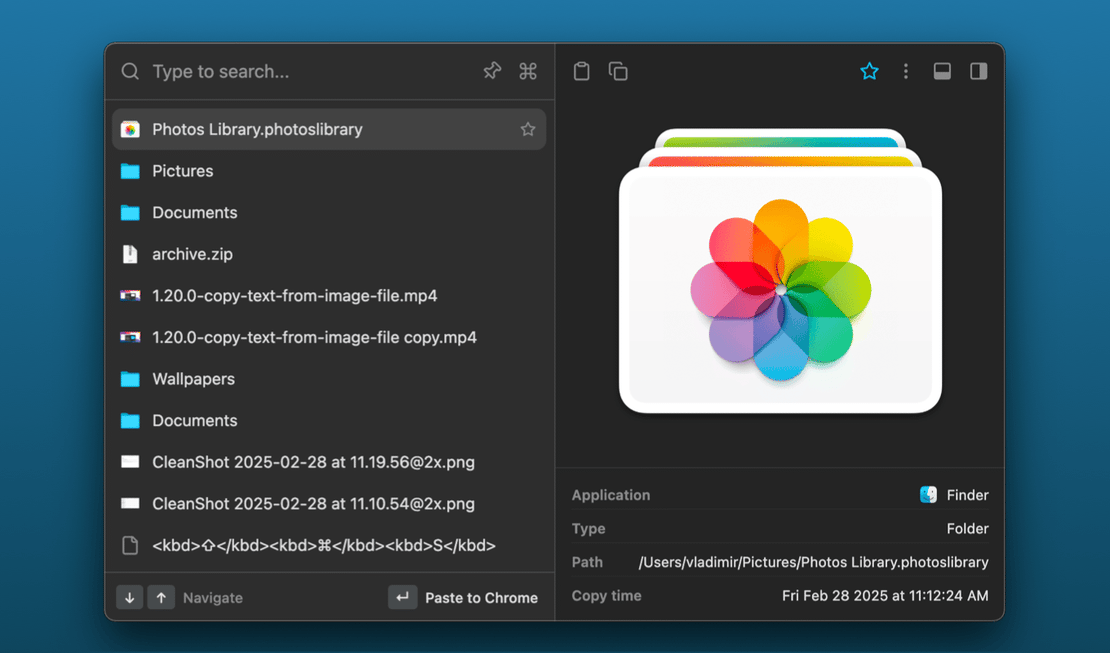Click the copy item icon
Image resolution: width=1110 pixels, height=653 pixels.
tap(618, 71)
